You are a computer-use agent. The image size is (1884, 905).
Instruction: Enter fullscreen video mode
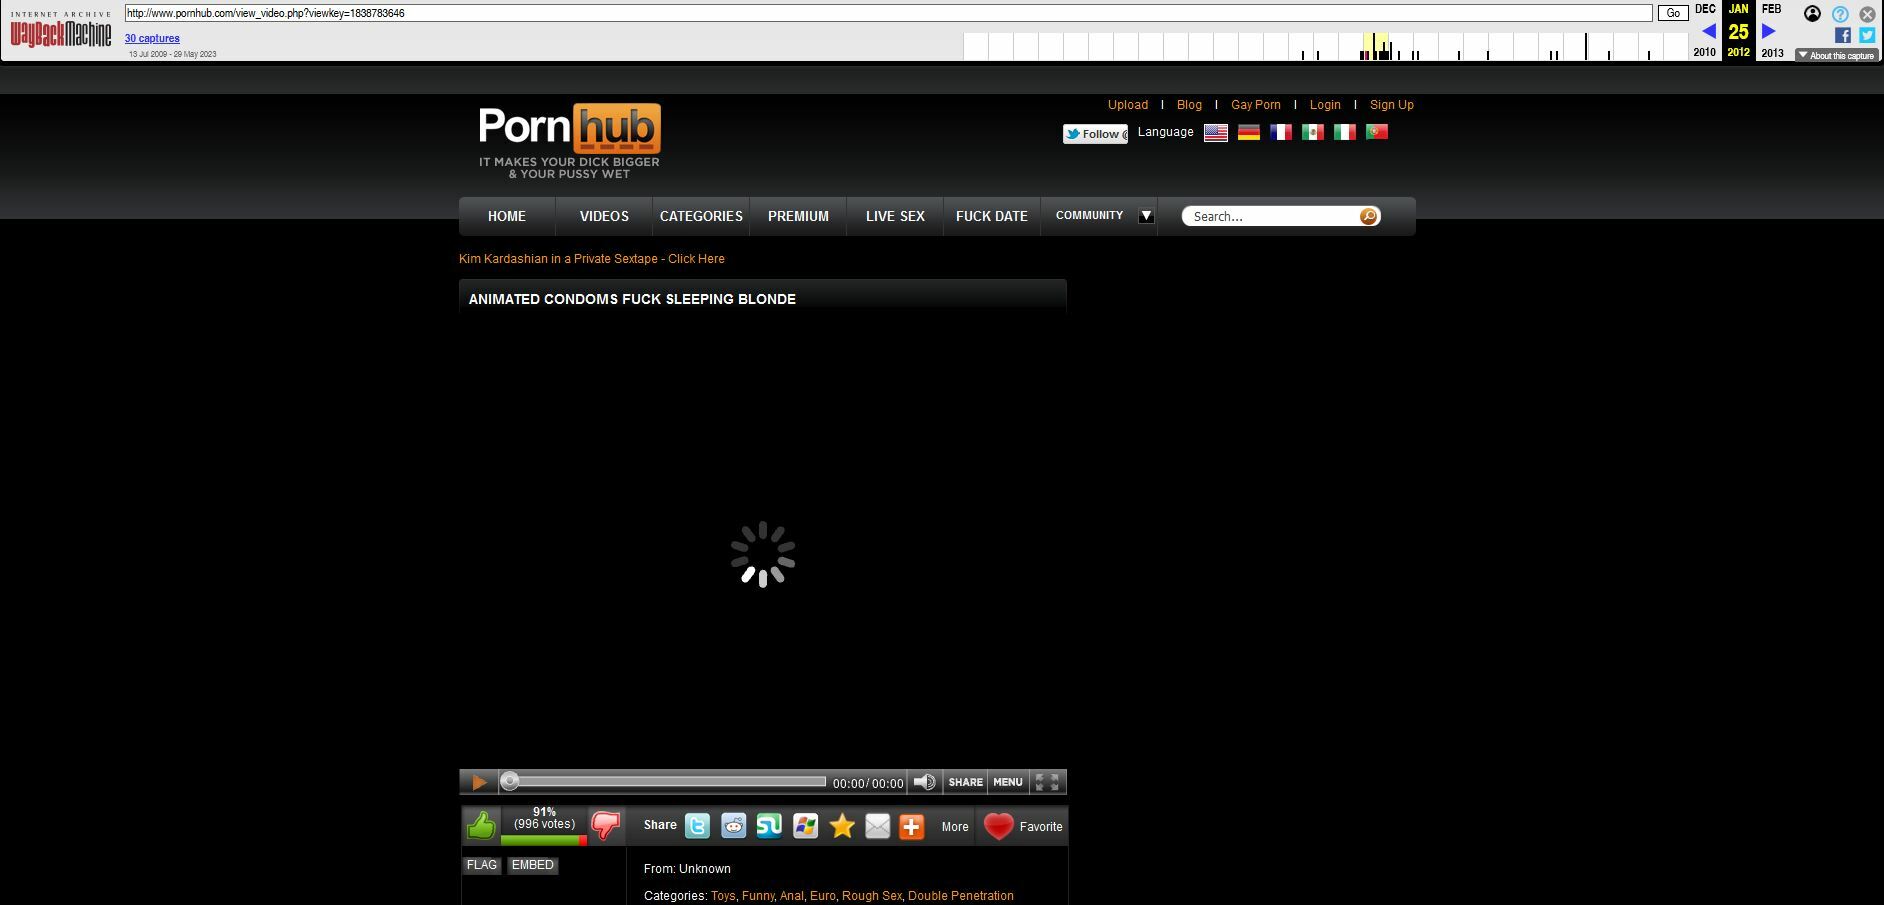point(1047,782)
